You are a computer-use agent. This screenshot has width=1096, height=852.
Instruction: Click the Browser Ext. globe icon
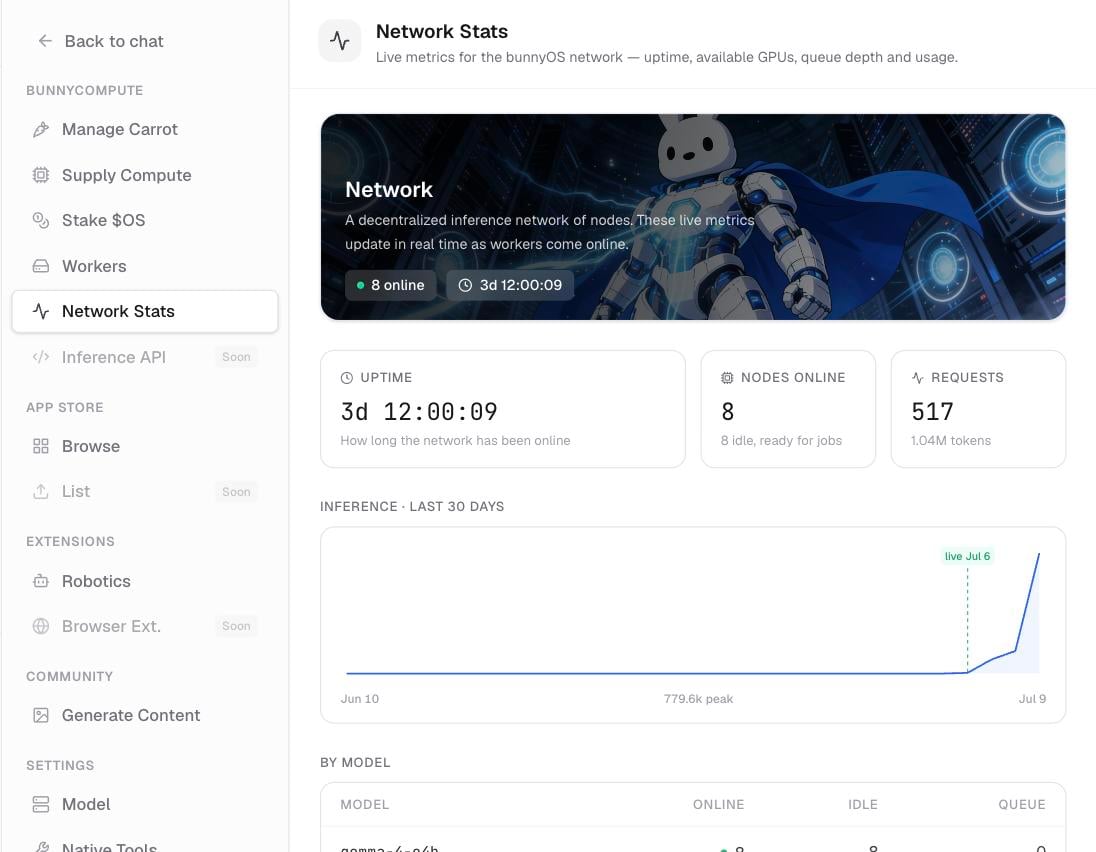tap(41, 626)
